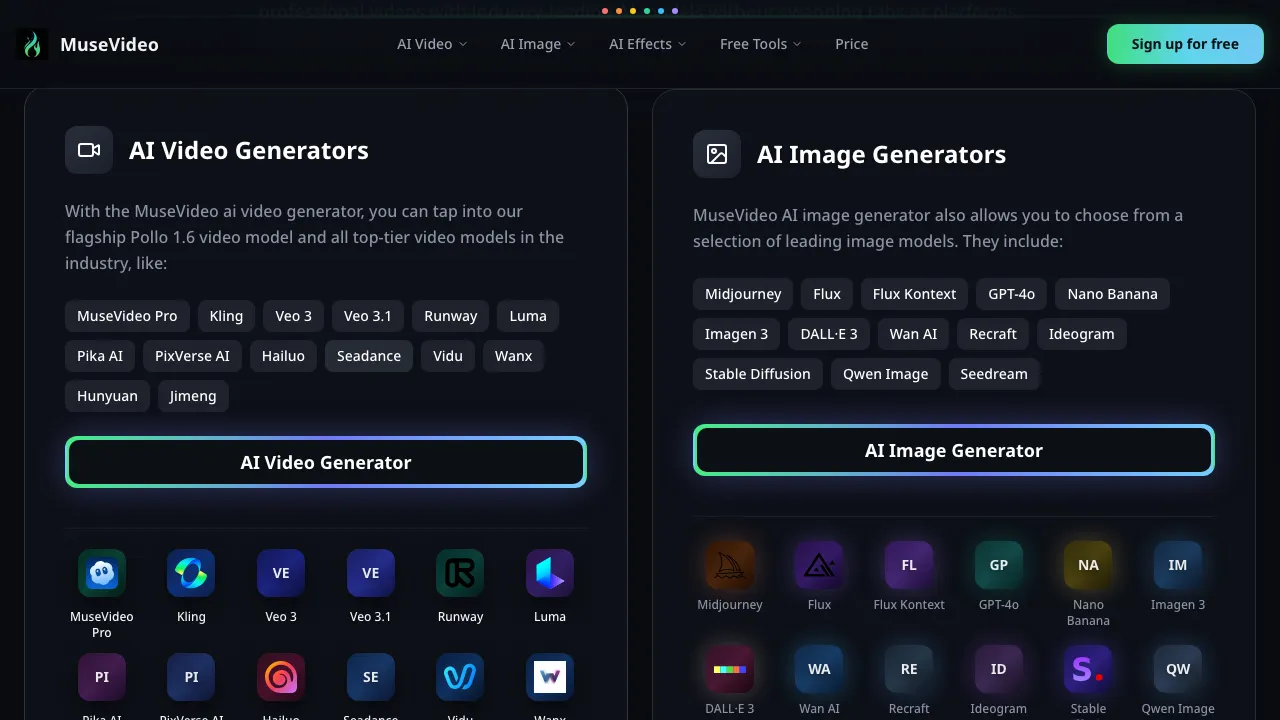Click the DALL·E 3 rainbow icon
Screen dimensions: 1280x720
pyautogui.click(x=730, y=669)
